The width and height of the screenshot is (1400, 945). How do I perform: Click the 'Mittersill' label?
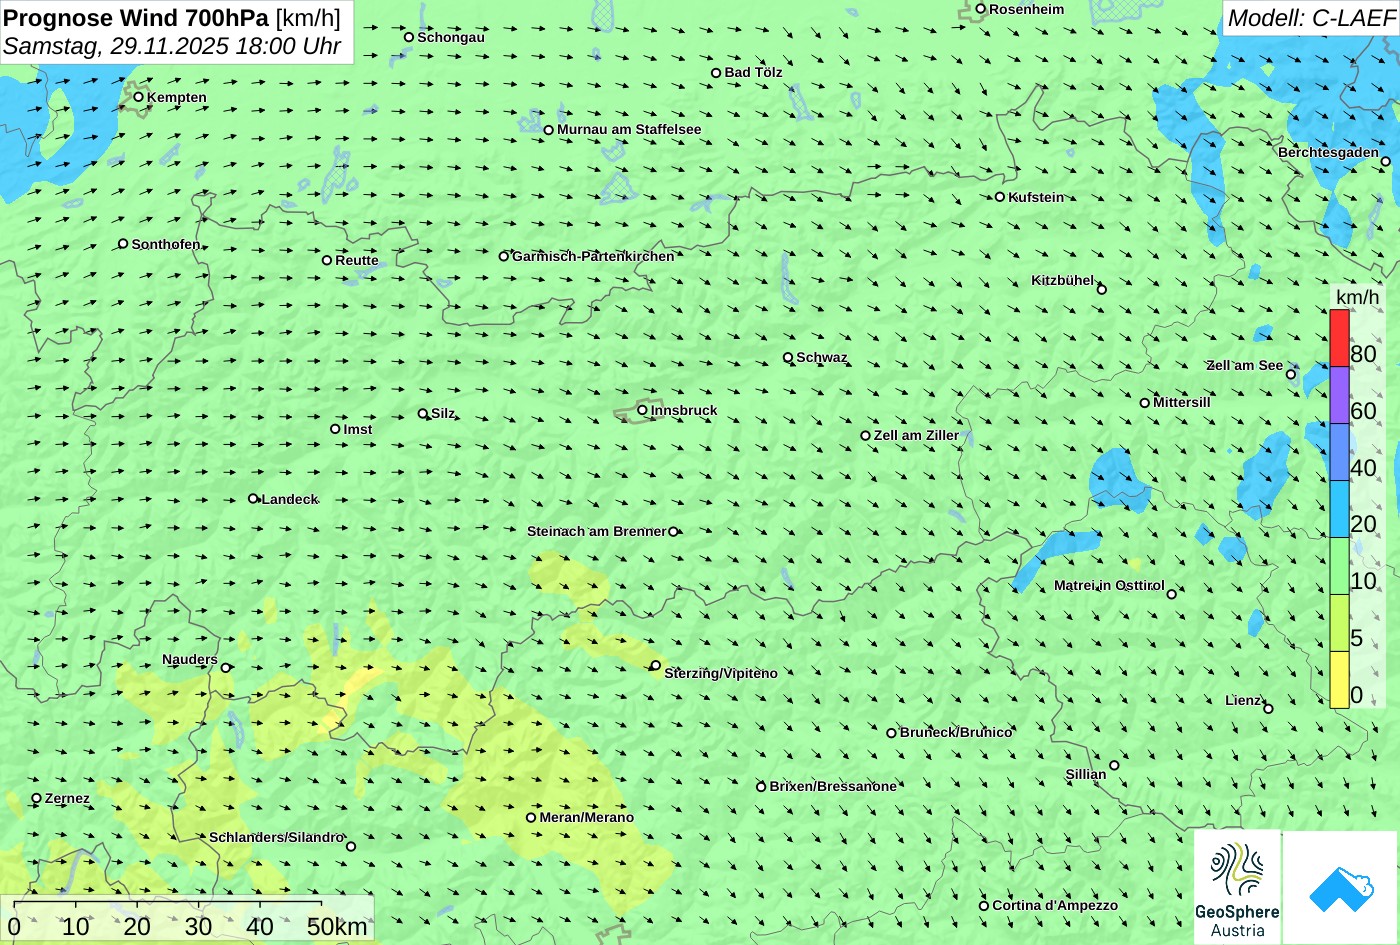(1182, 402)
